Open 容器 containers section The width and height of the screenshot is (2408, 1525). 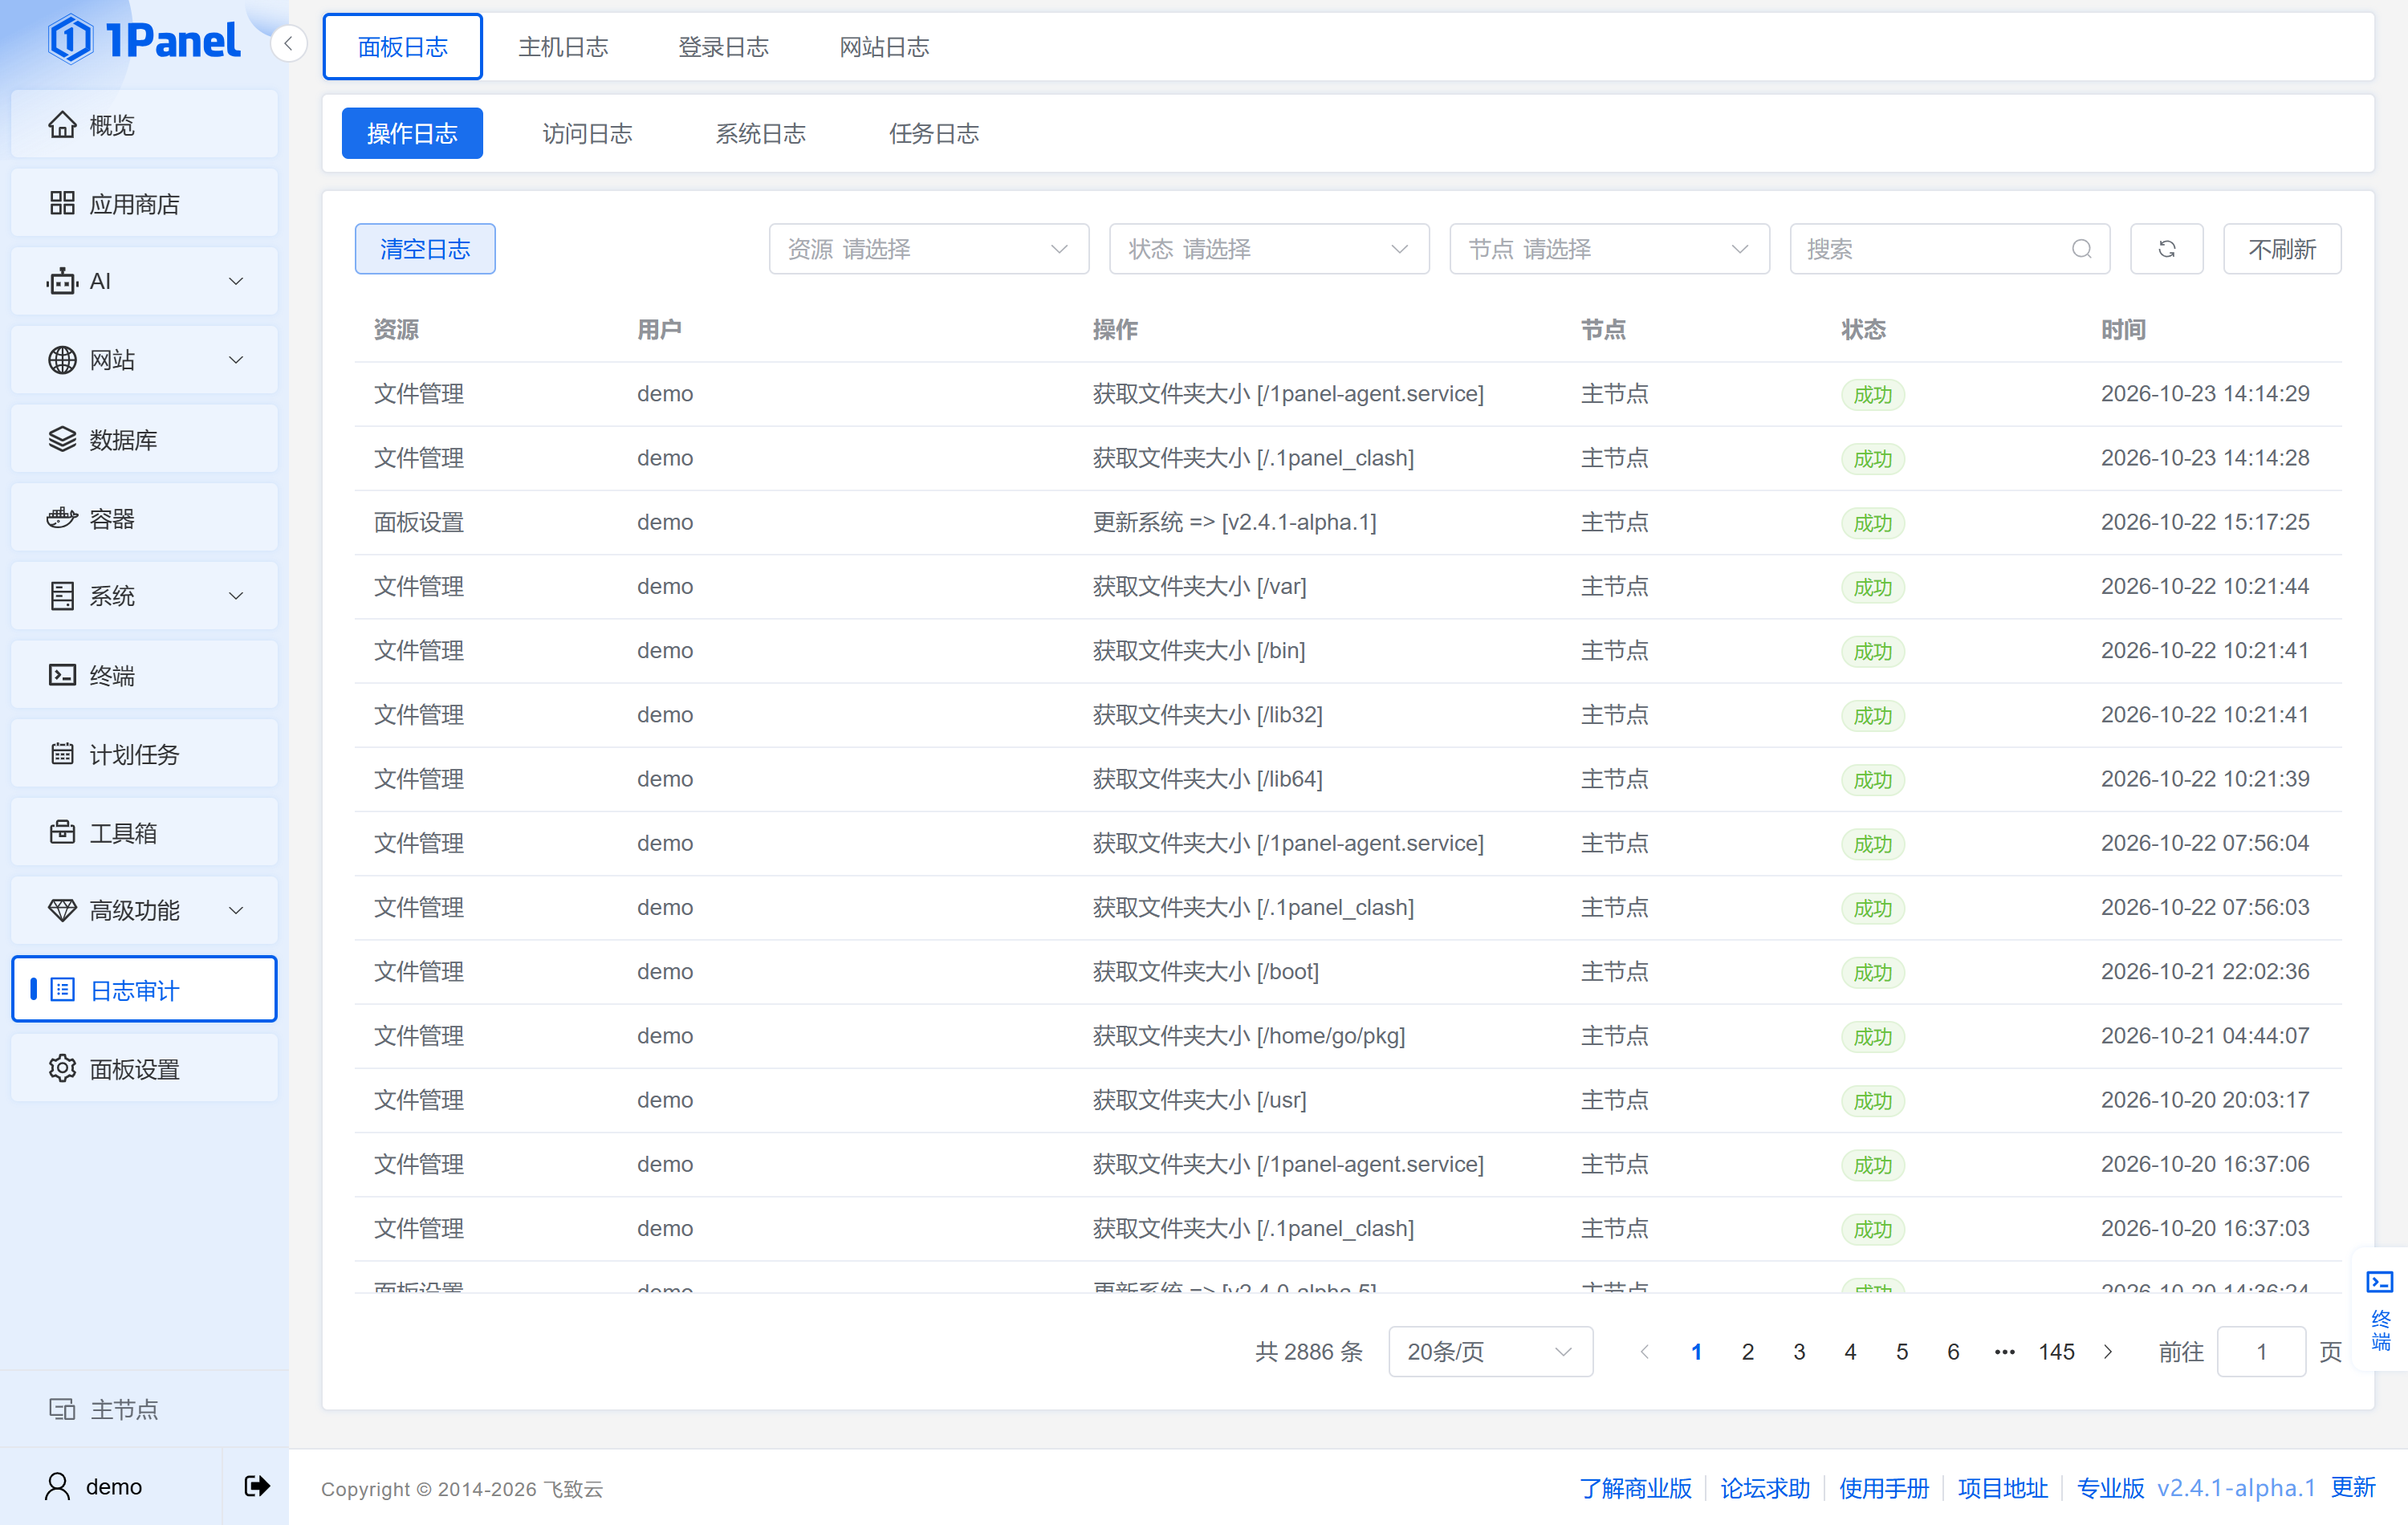[x=144, y=518]
